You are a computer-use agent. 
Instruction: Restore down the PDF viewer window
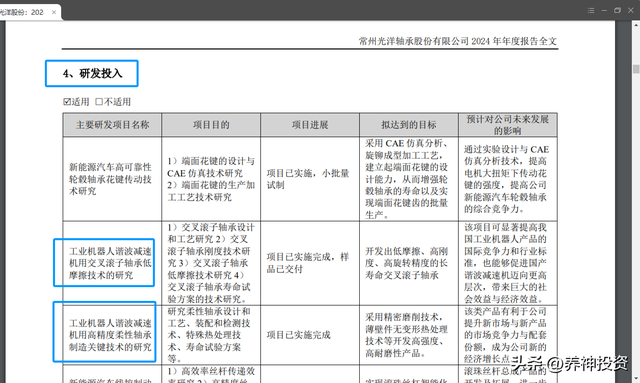click(x=618, y=11)
